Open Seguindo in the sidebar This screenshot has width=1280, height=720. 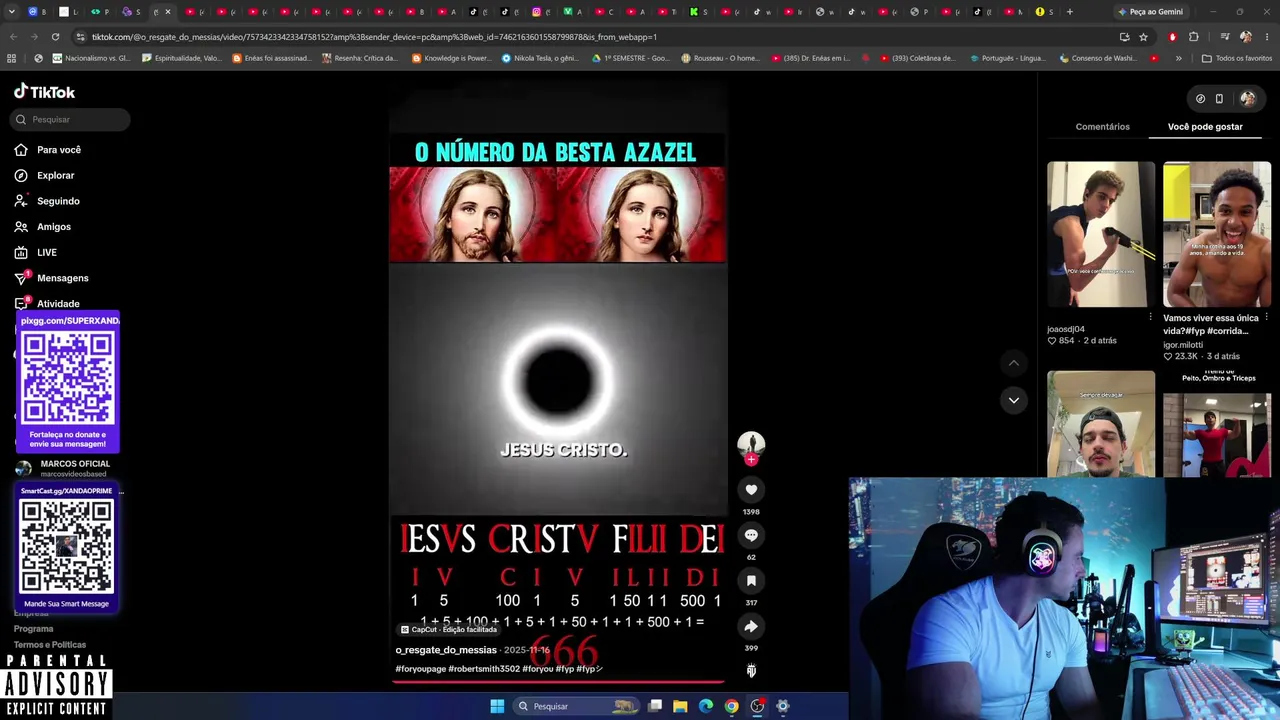47,201
